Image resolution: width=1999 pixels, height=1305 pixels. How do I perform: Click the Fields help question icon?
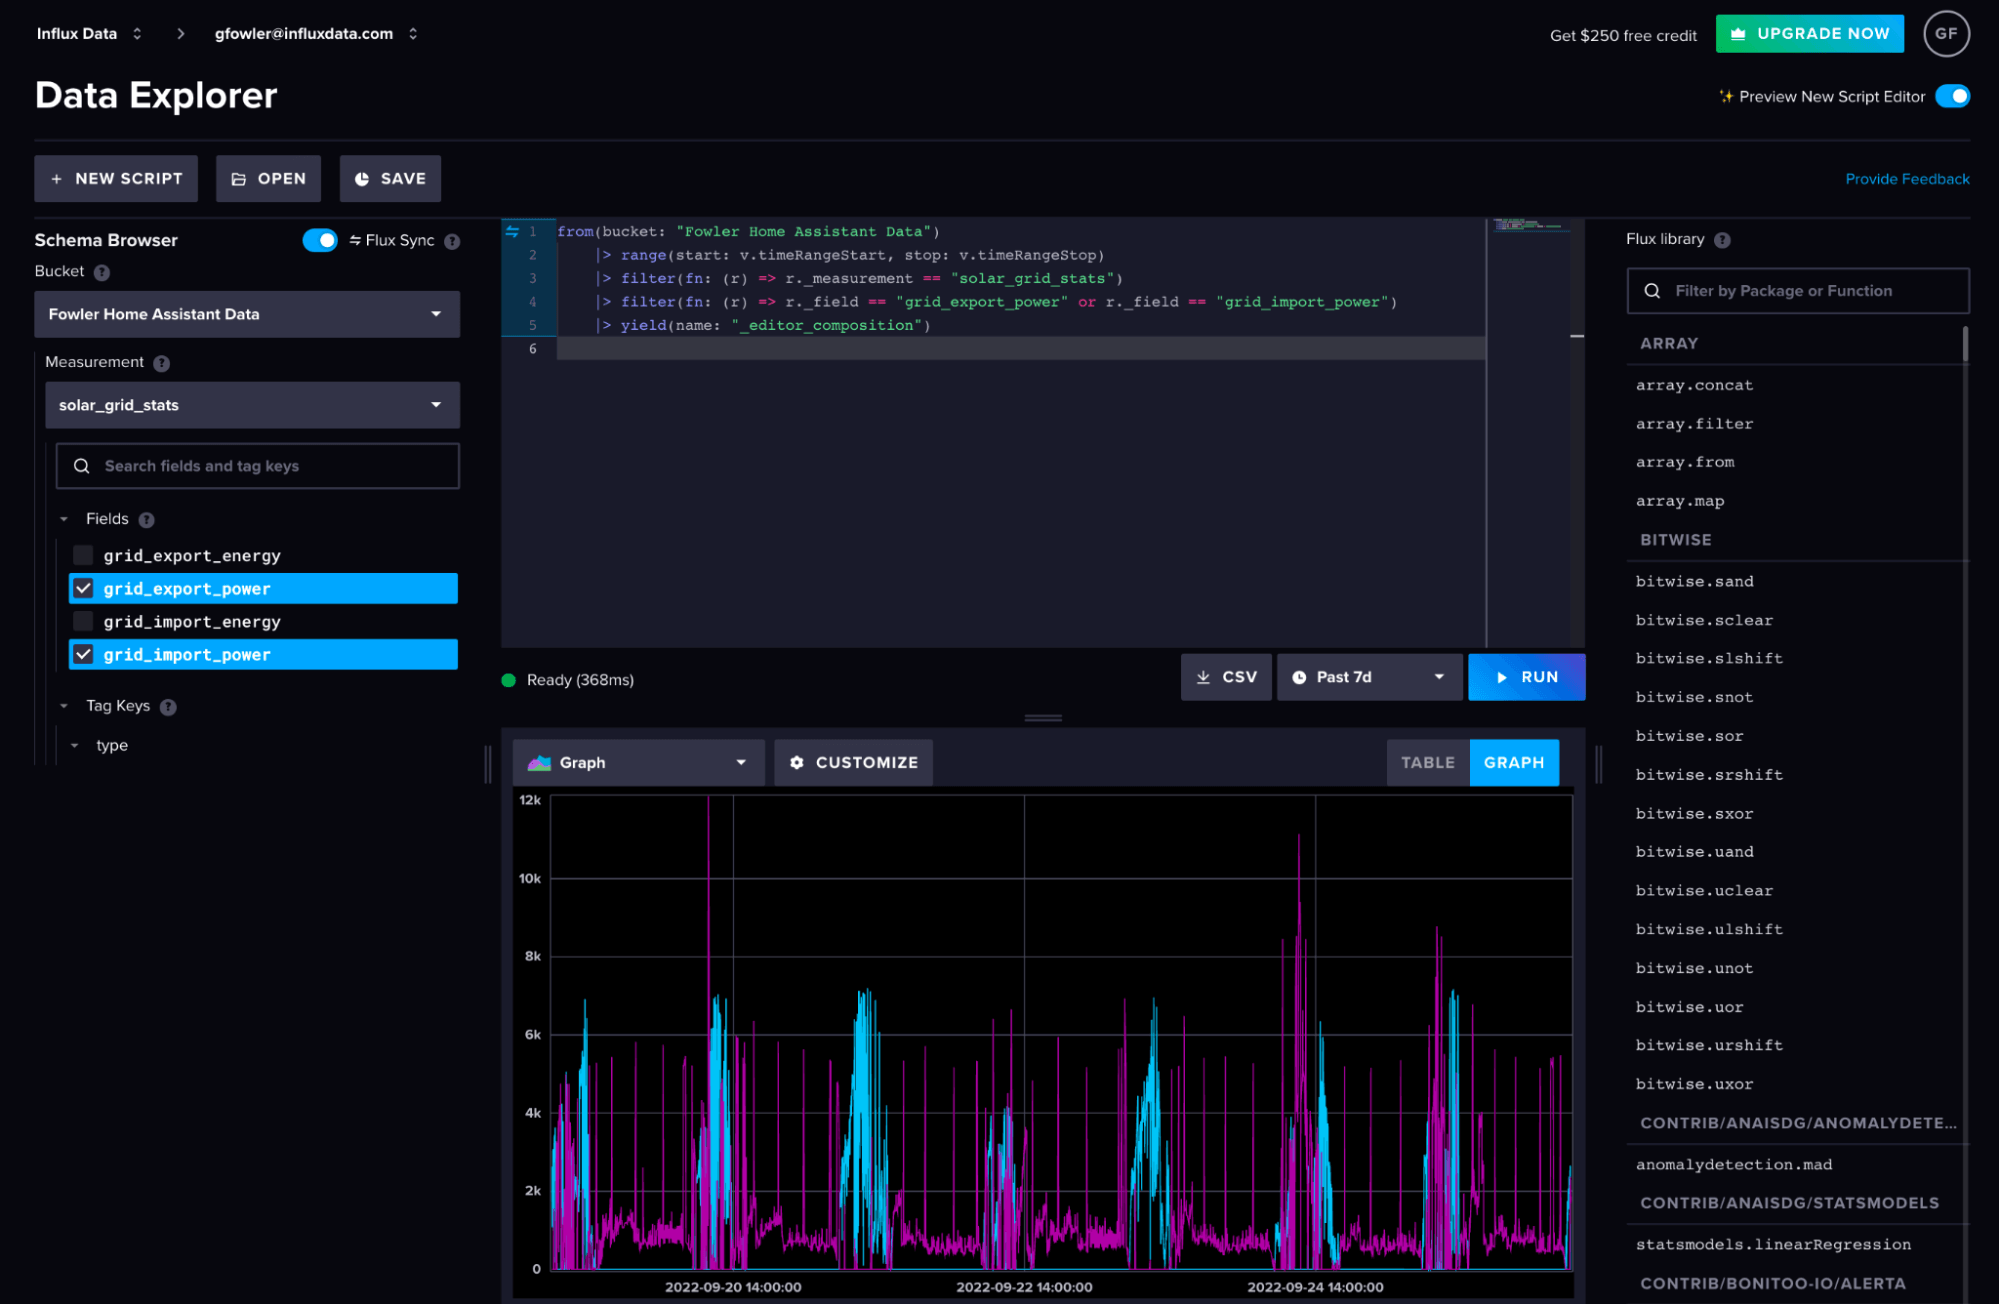tap(147, 520)
